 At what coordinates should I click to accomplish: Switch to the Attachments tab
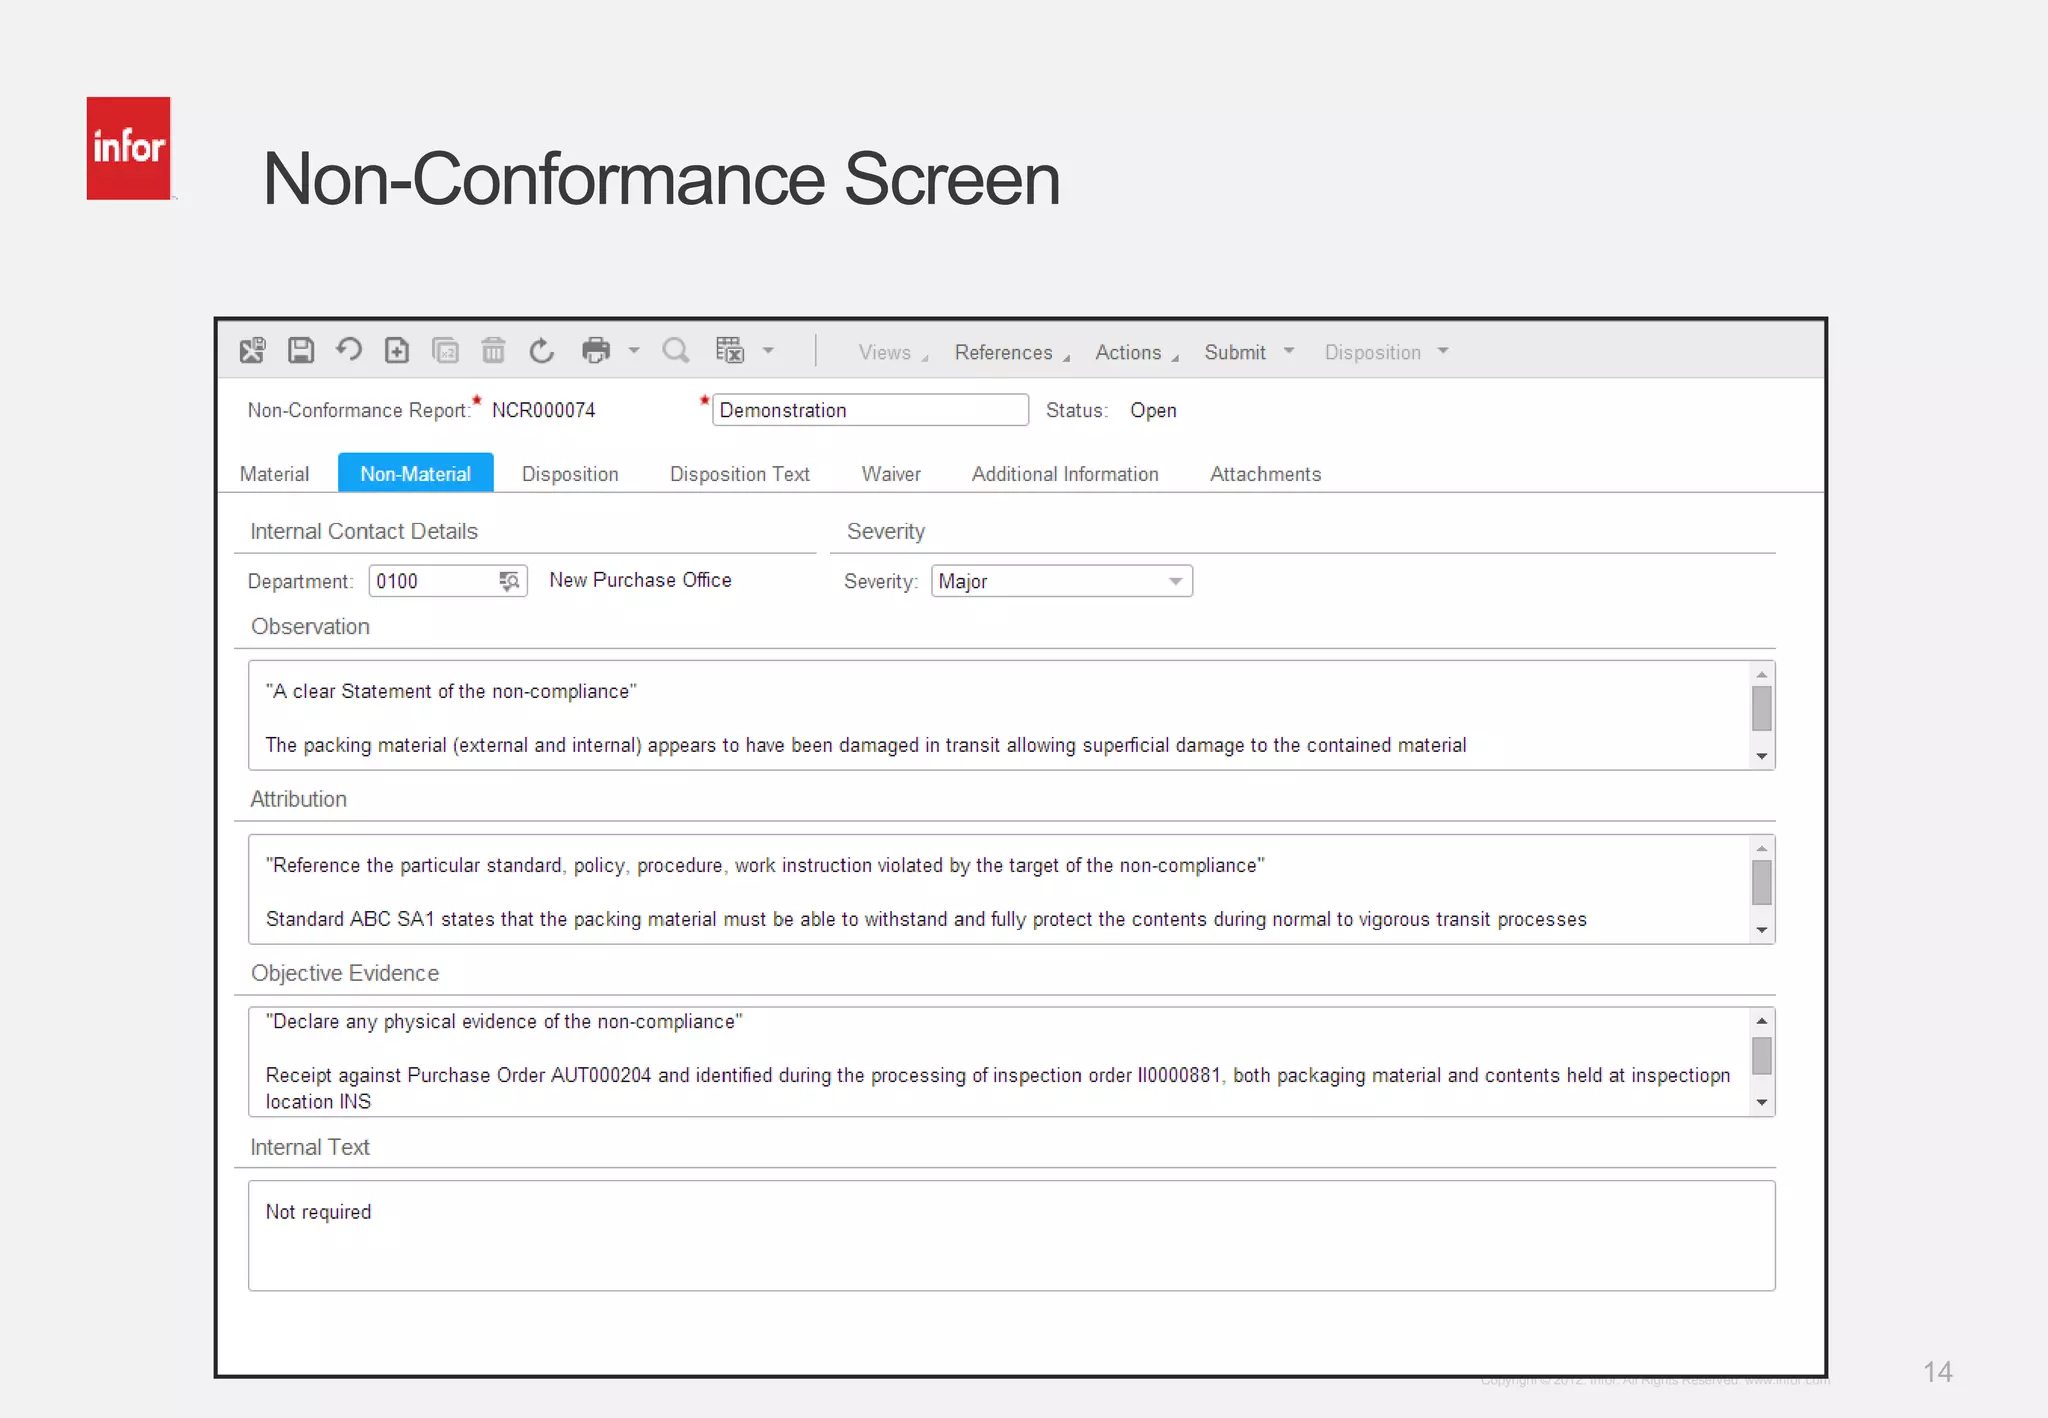(1265, 474)
